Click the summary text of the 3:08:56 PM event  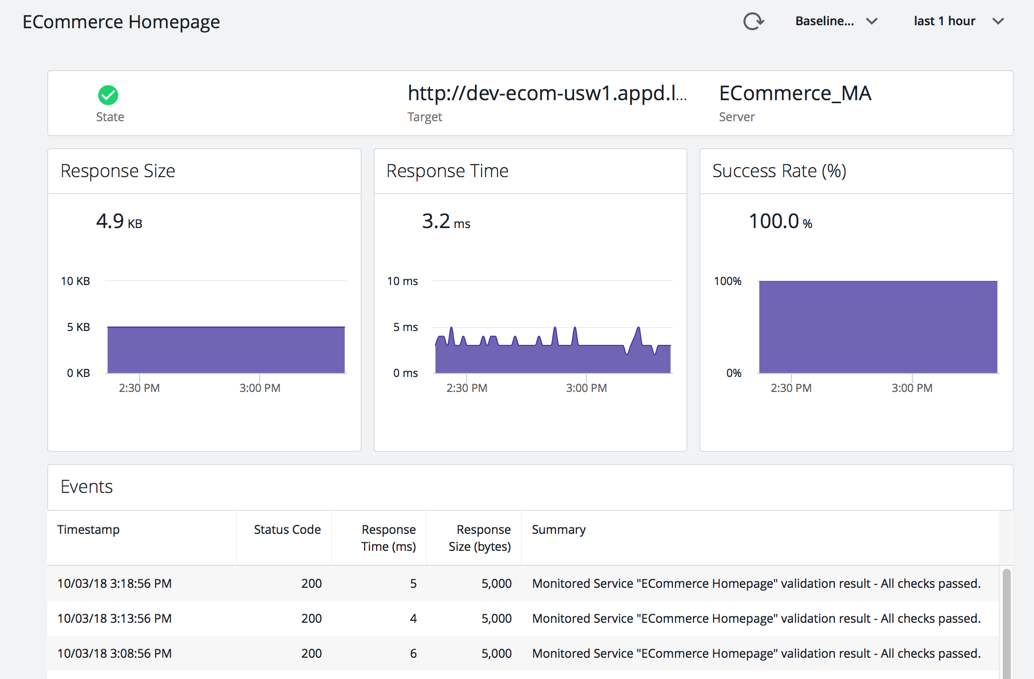(756, 653)
